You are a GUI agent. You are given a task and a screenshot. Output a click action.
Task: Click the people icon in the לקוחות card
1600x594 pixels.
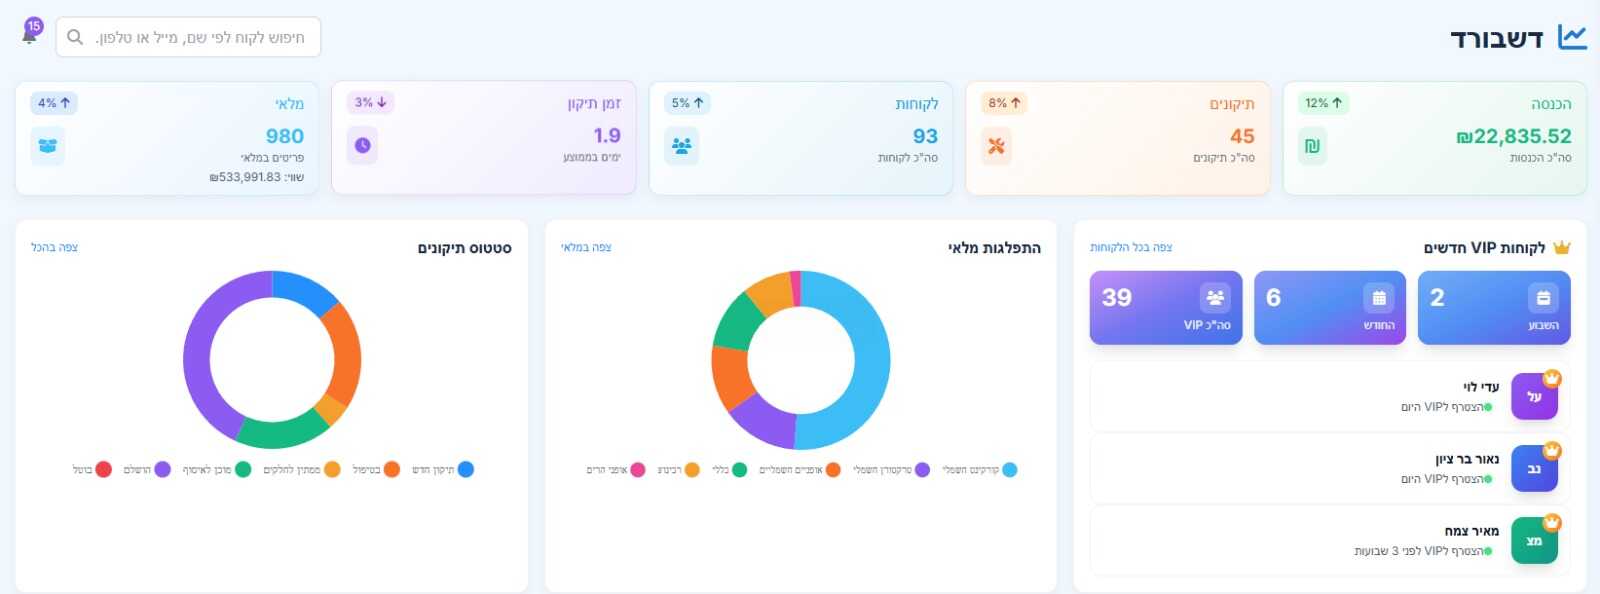pos(682,146)
